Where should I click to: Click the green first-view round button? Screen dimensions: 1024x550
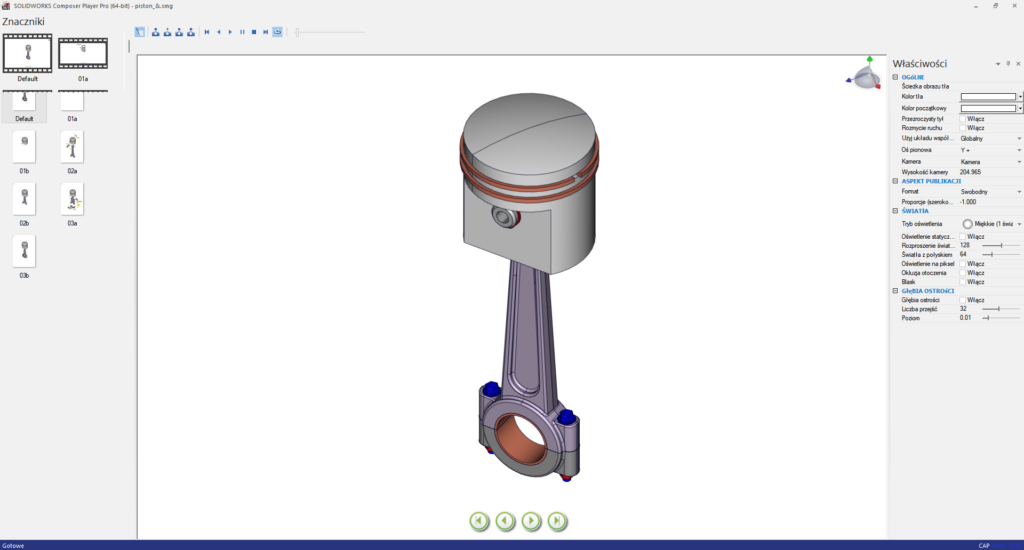point(480,520)
